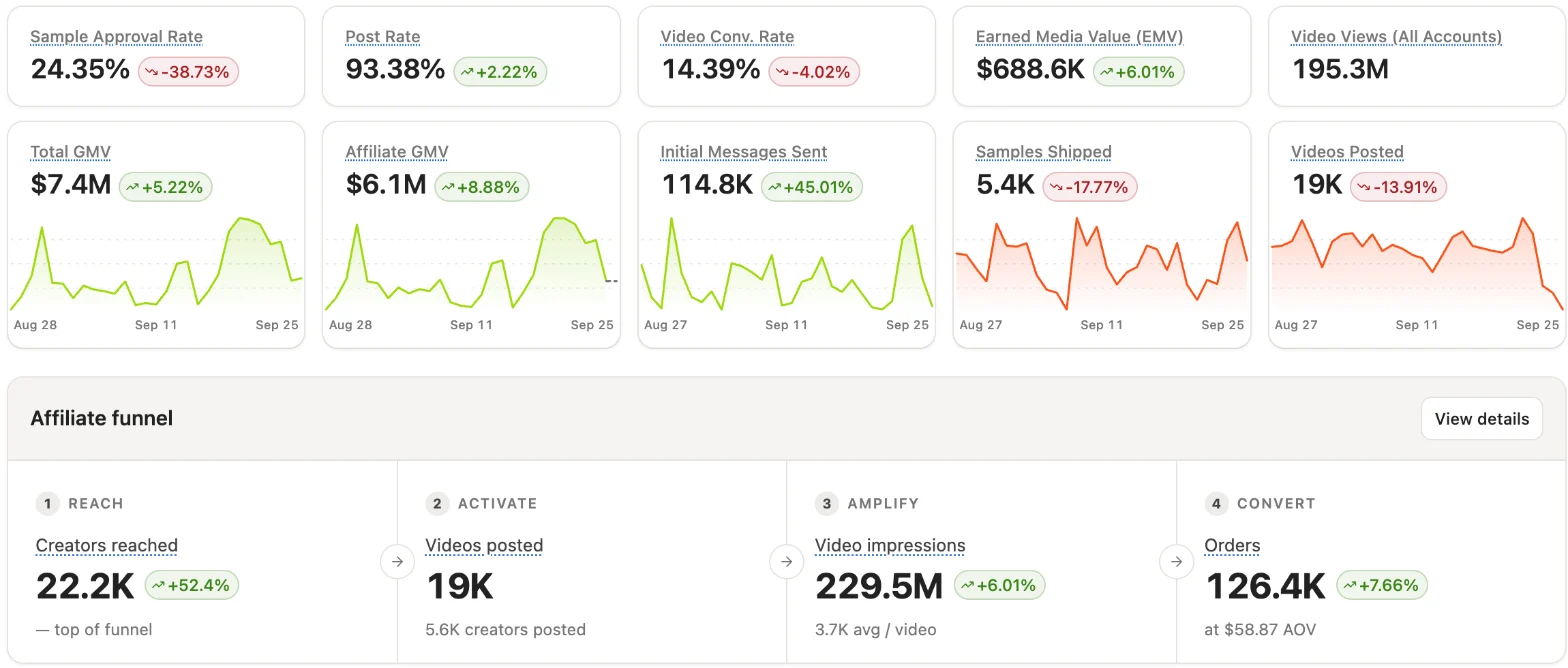Click the -17.77% Samples Shipped badge
The image size is (1568, 668).
(x=1090, y=187)
